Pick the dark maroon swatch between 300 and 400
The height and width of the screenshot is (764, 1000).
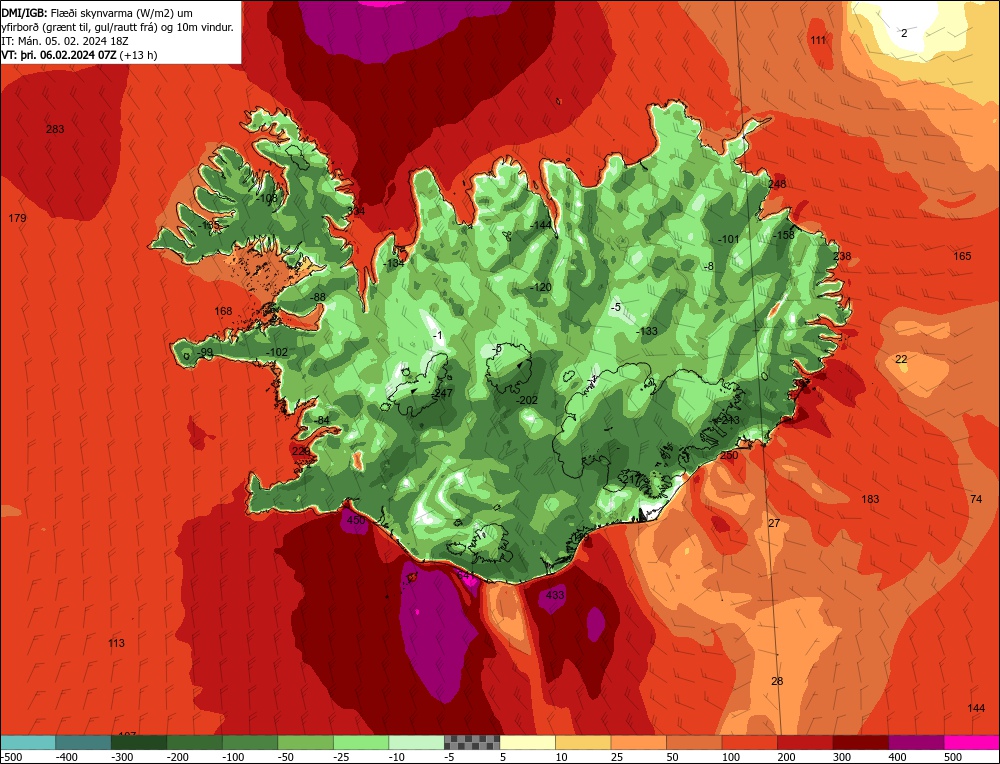pyautogui.click(x=860, y=742)
